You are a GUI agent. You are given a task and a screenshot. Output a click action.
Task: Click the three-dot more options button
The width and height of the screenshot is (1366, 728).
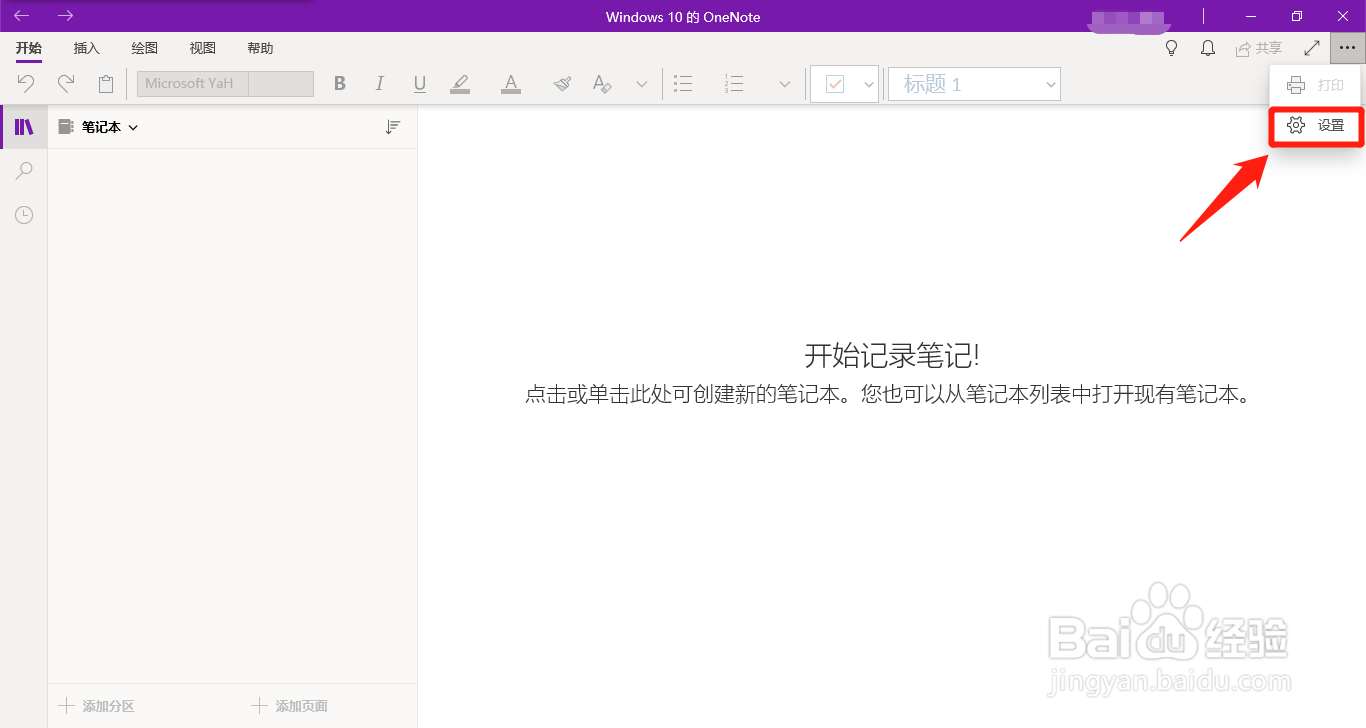(x=1347, y=48)
